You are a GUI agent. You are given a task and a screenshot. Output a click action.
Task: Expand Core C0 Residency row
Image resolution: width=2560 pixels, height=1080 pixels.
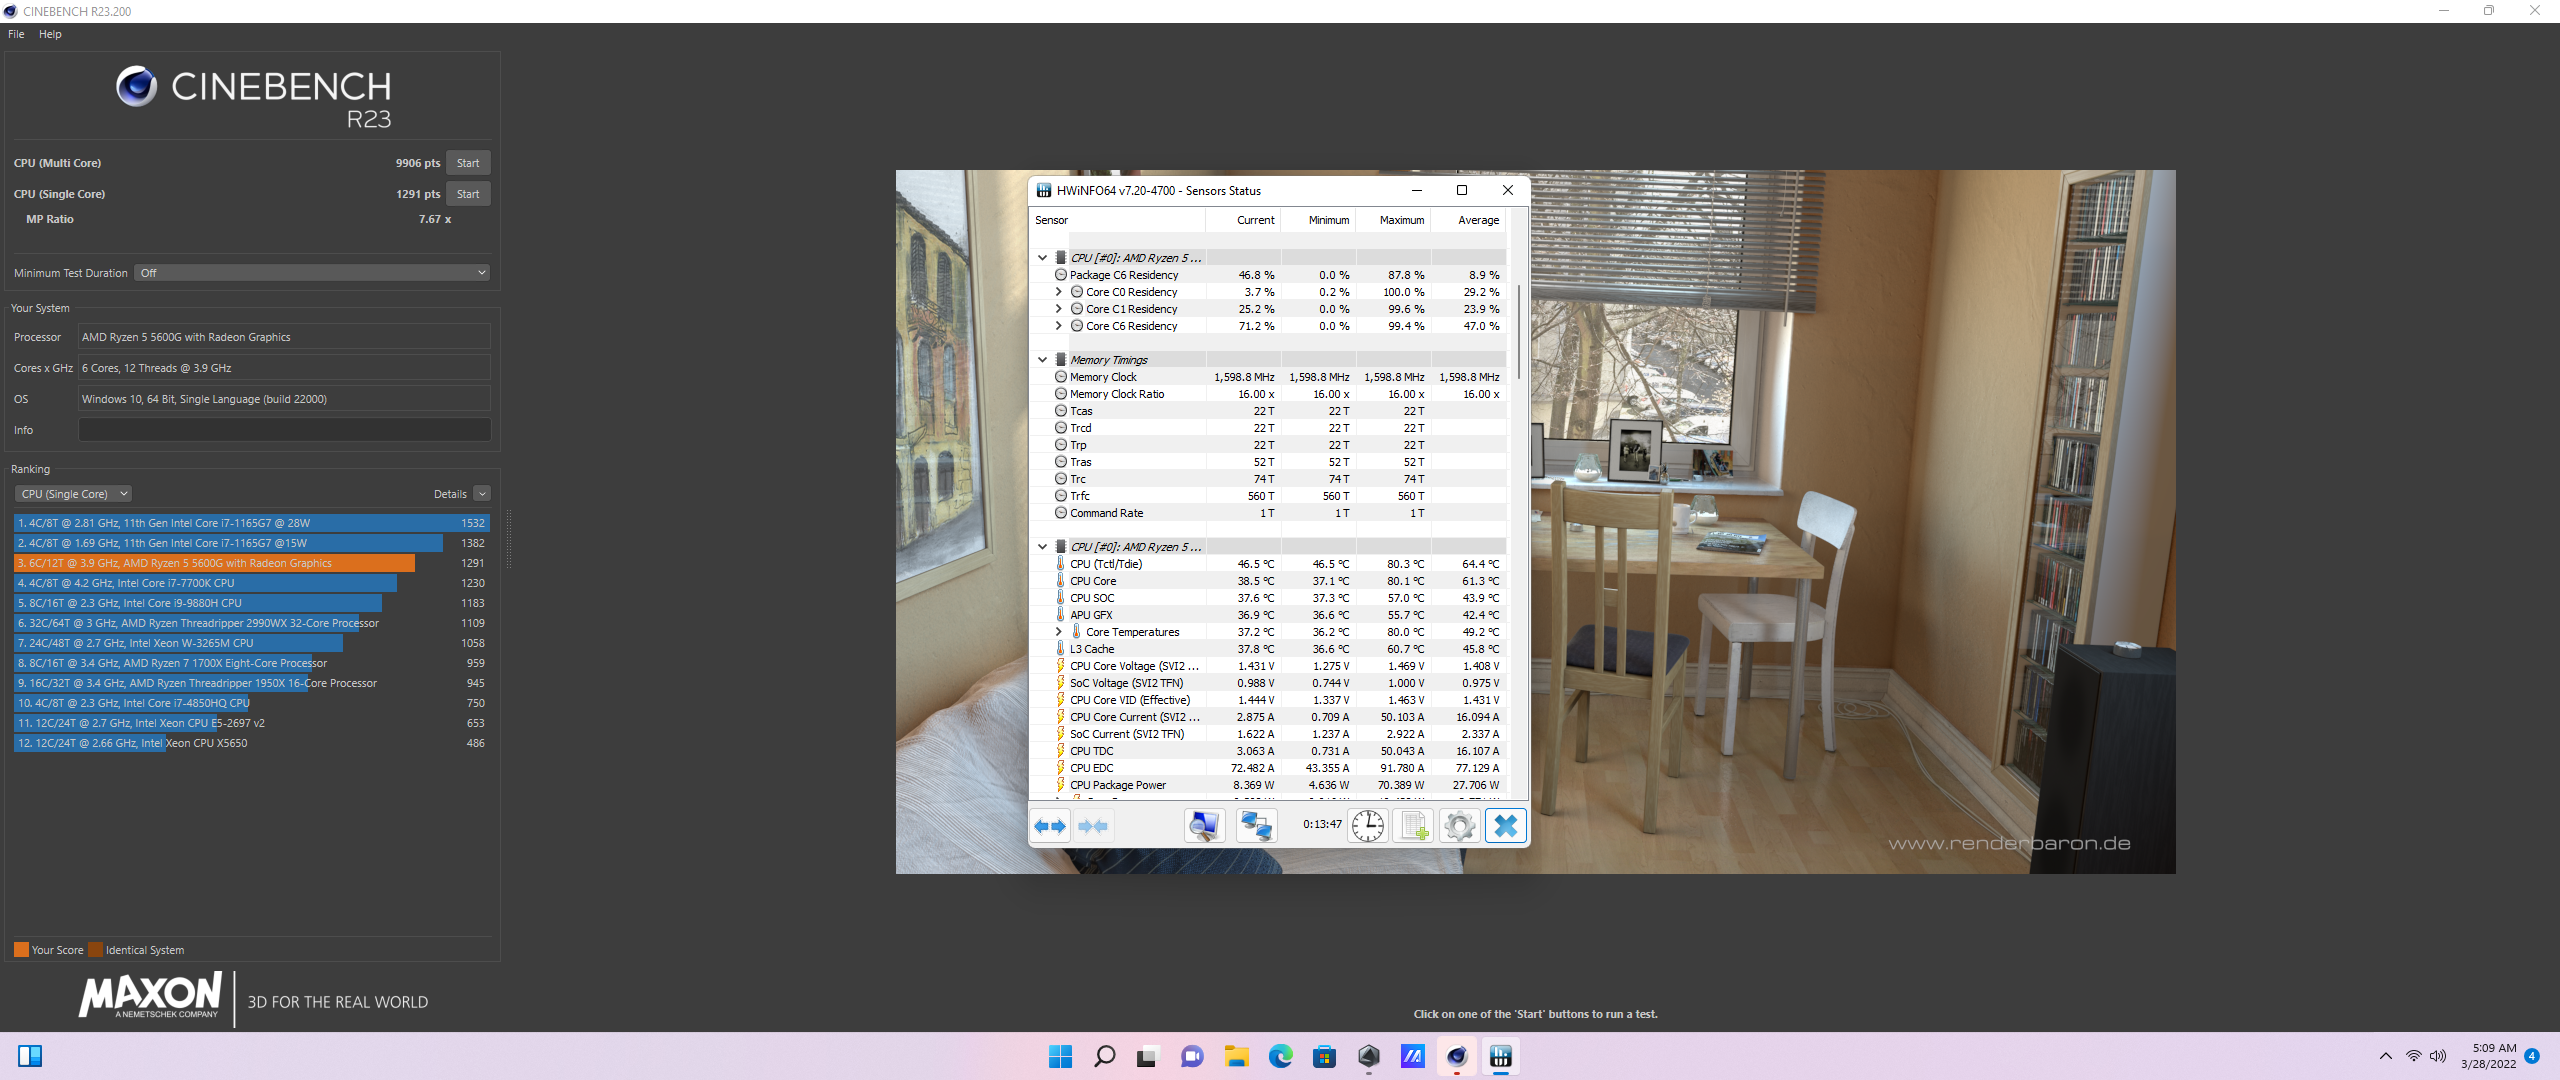(1059, 292)
